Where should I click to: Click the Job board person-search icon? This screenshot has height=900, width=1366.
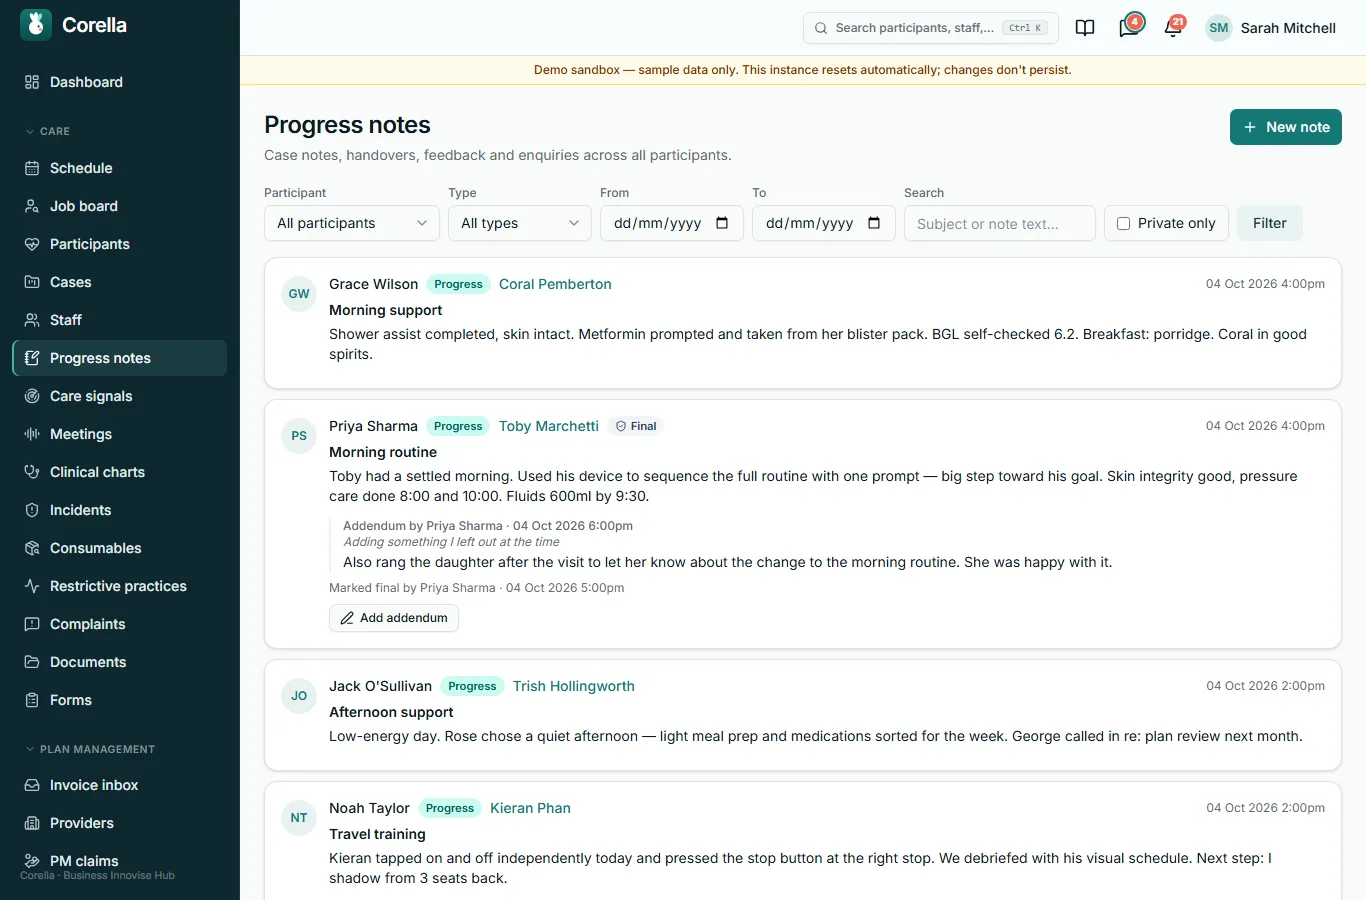tap(32, 206)
